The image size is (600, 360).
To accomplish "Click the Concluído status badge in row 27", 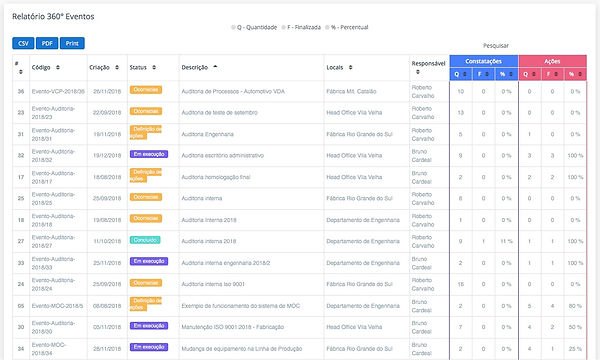I will pyautogui.click(x=145, y=240).
